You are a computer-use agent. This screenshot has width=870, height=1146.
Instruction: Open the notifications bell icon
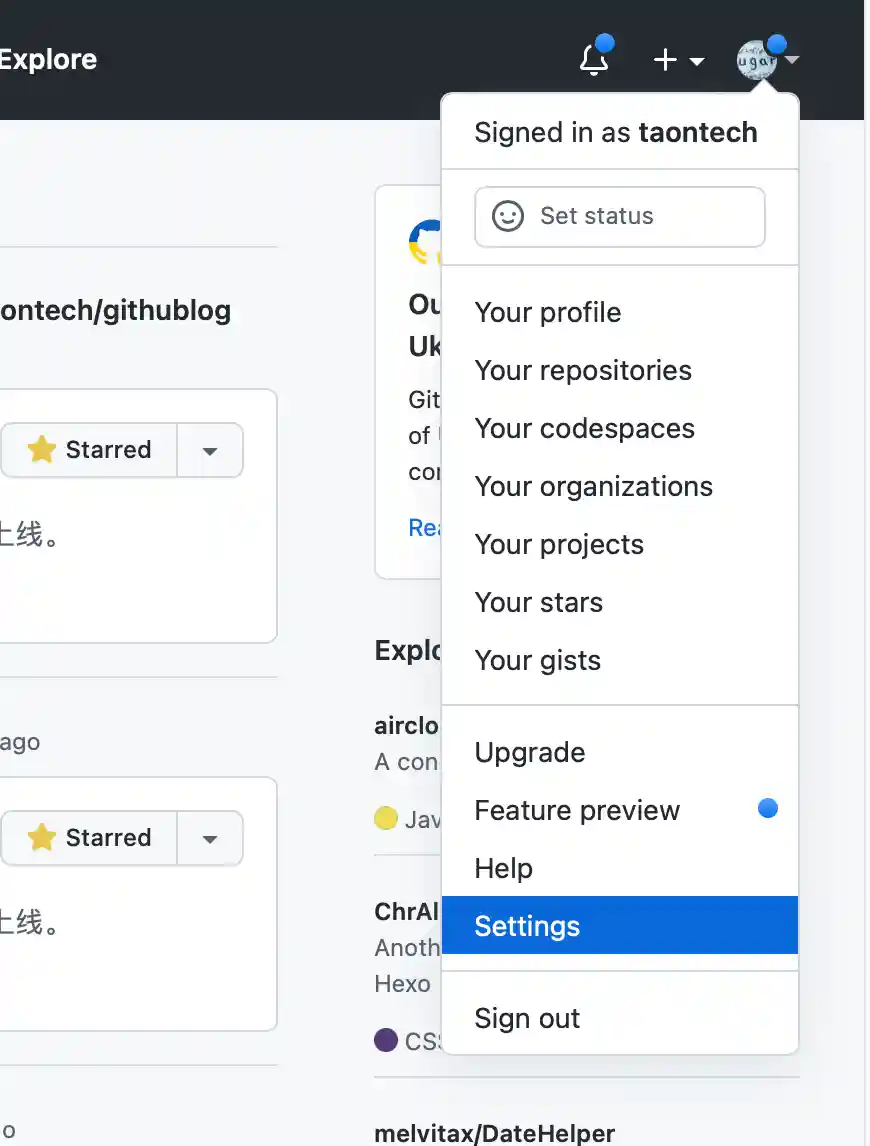(x=594, y=60)
